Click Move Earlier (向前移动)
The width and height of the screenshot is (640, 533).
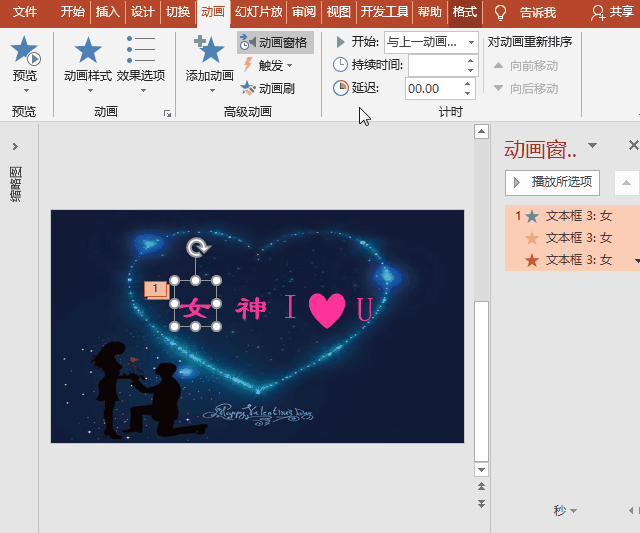[x=525, y=65]
